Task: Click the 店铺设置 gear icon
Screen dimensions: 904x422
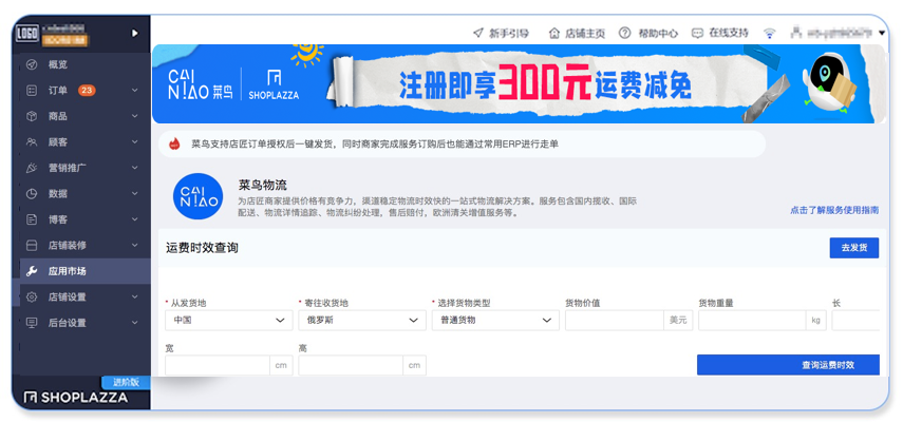Action: [x=32, y=297]
